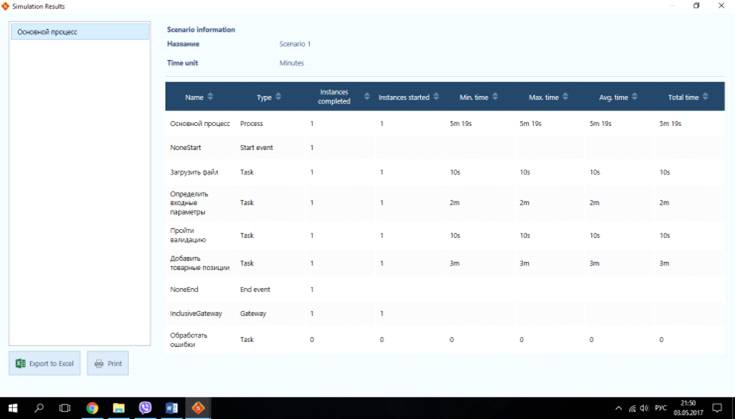
Task: Open Viber from the taskbar
Action: 145,408
